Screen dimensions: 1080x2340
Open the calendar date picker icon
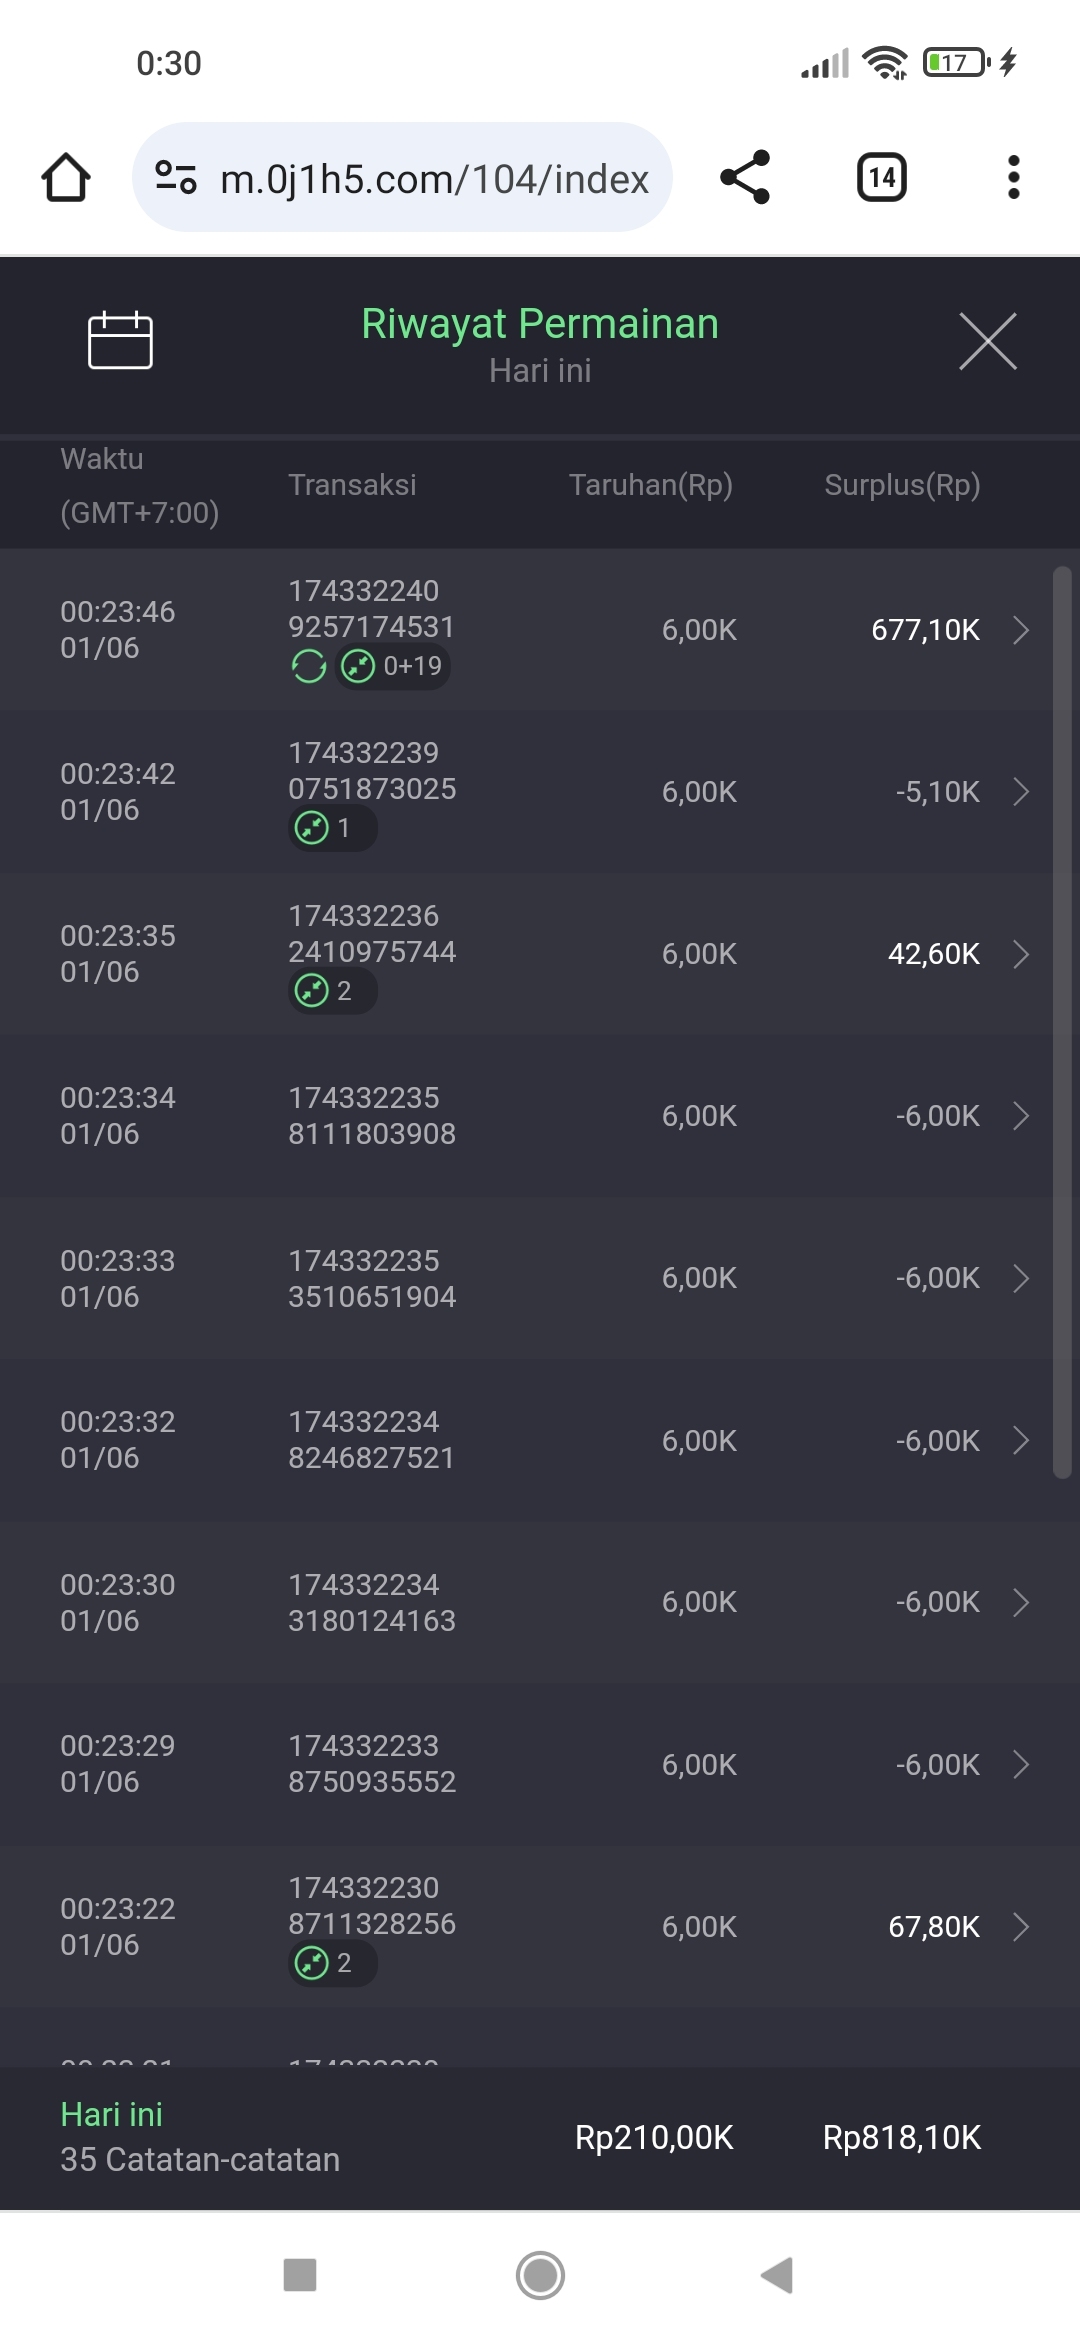click(120, 340)
